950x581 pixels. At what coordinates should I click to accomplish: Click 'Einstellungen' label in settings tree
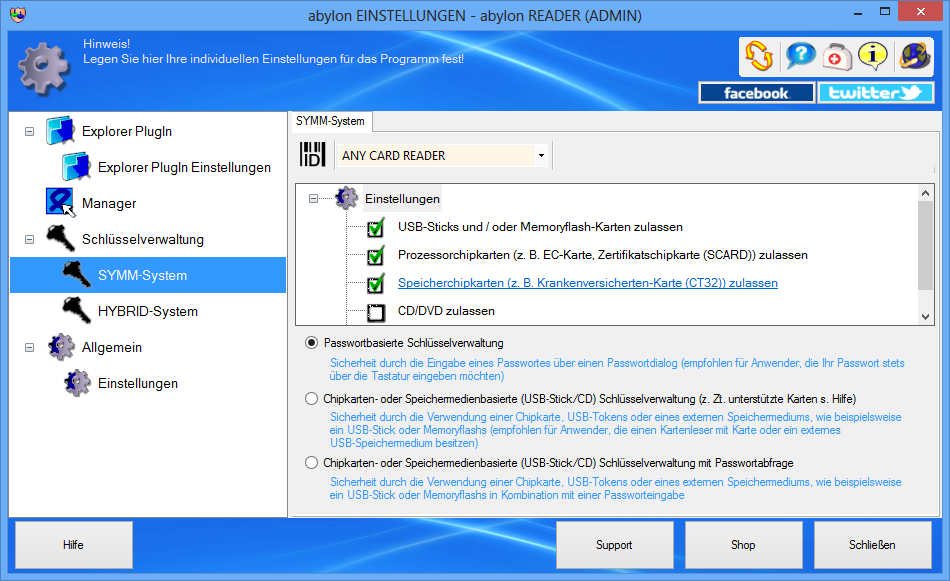coord(402,199)
